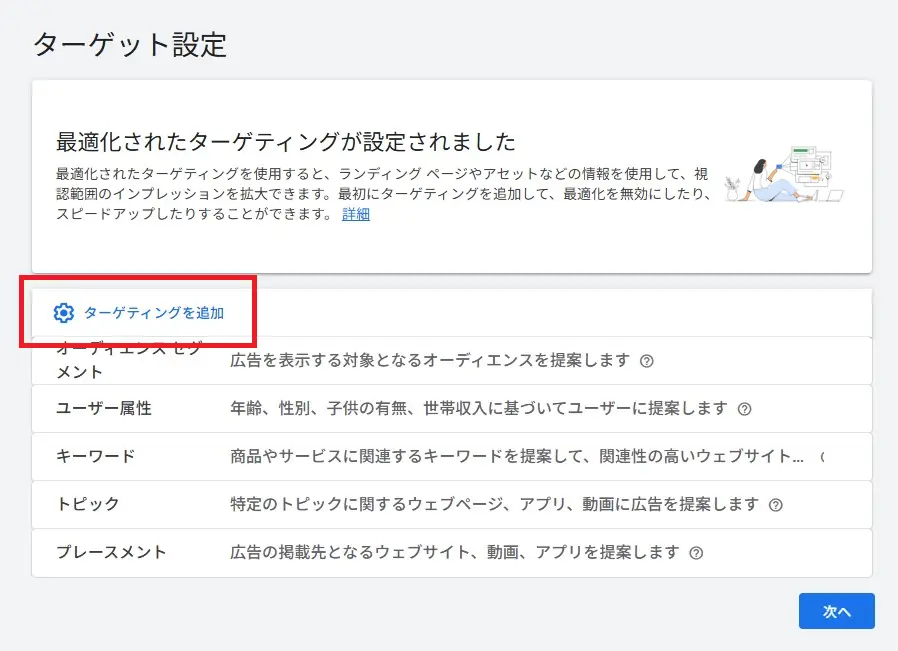Open the 詳細 link in the description
Image resolution: width=898 pixels, height=651 pixels.
point(356,214)
